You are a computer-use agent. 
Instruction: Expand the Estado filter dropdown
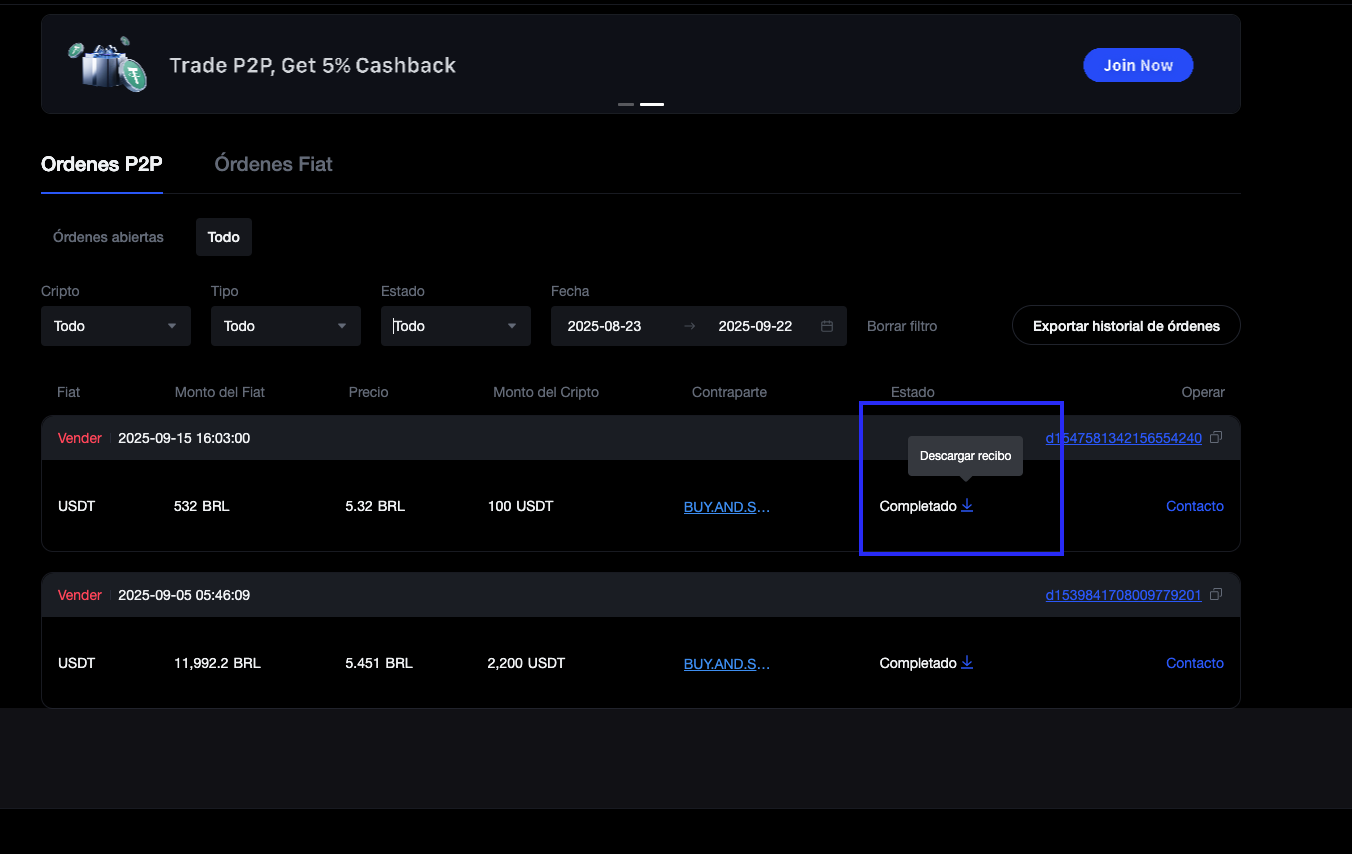point(456,326)
